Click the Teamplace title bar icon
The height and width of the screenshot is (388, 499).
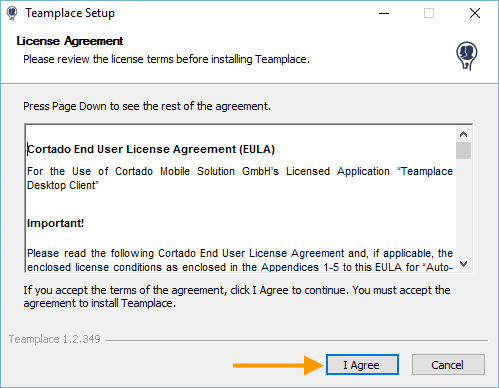(12, 13)
